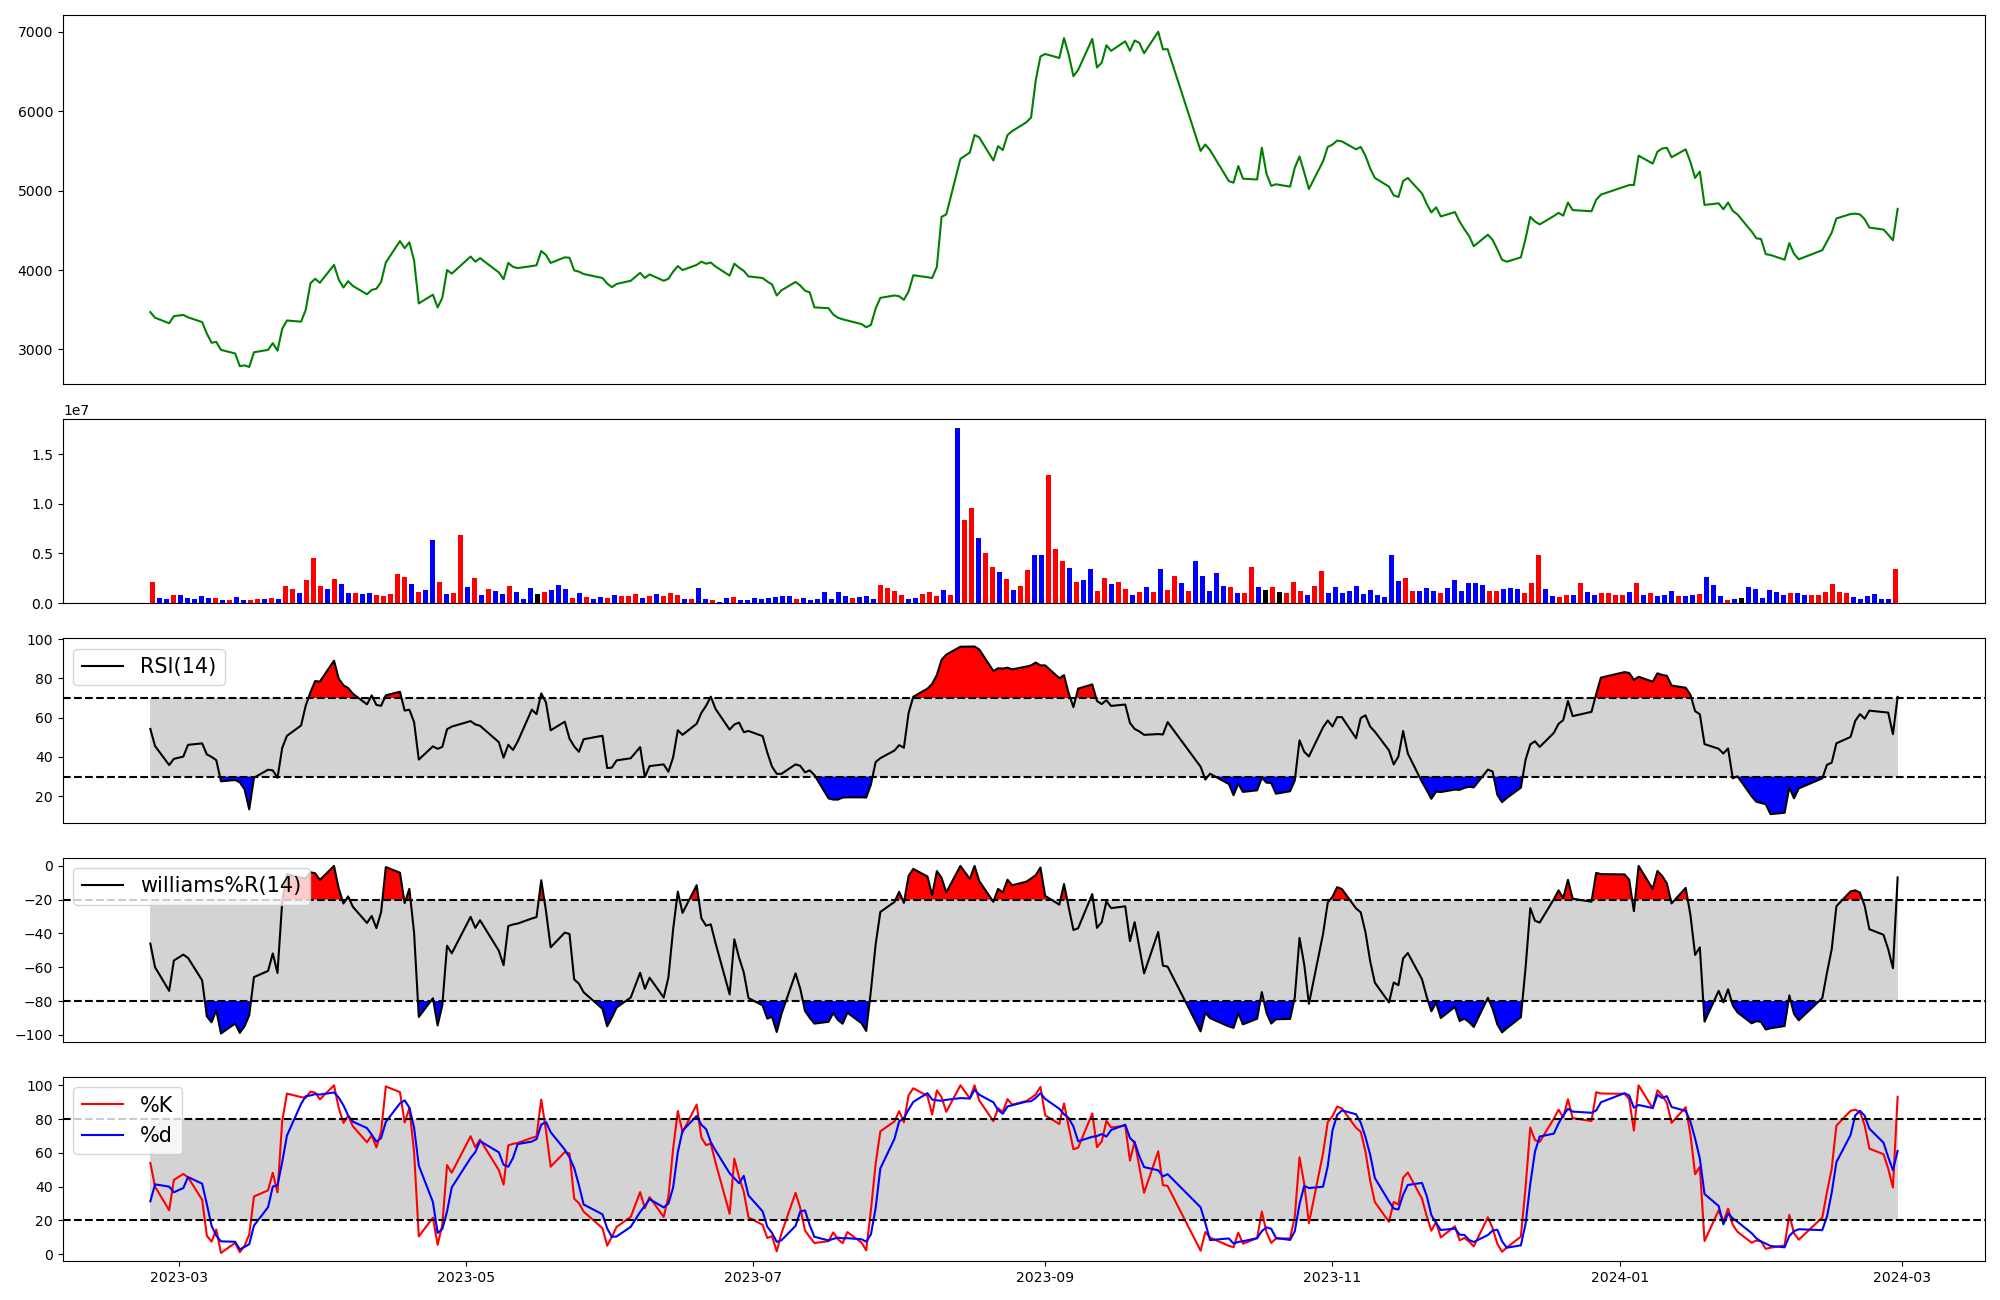Select the %d legend text

click(x=156, y=1135)
